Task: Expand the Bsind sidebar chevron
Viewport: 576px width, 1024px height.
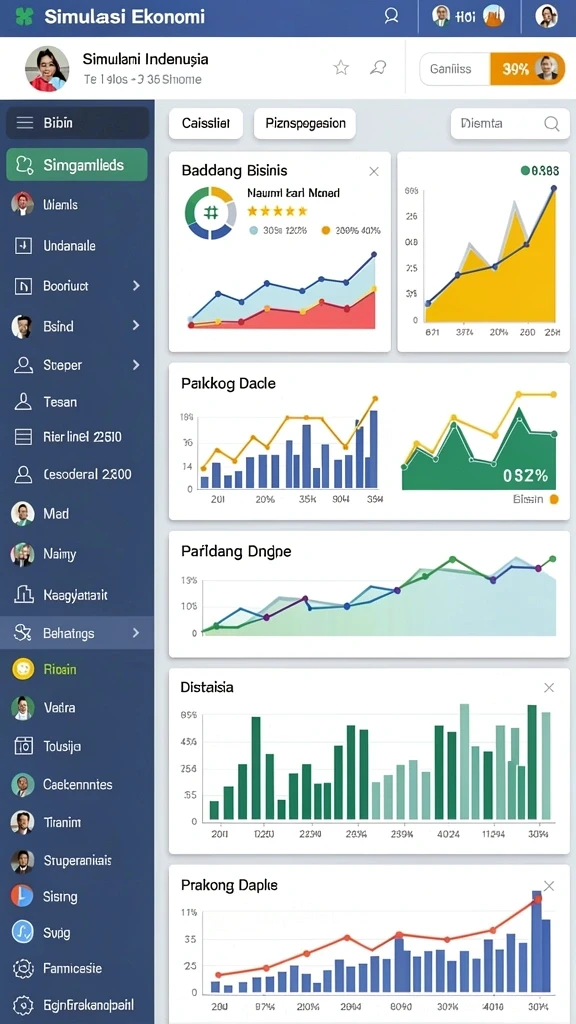Action: coord(136,325)
